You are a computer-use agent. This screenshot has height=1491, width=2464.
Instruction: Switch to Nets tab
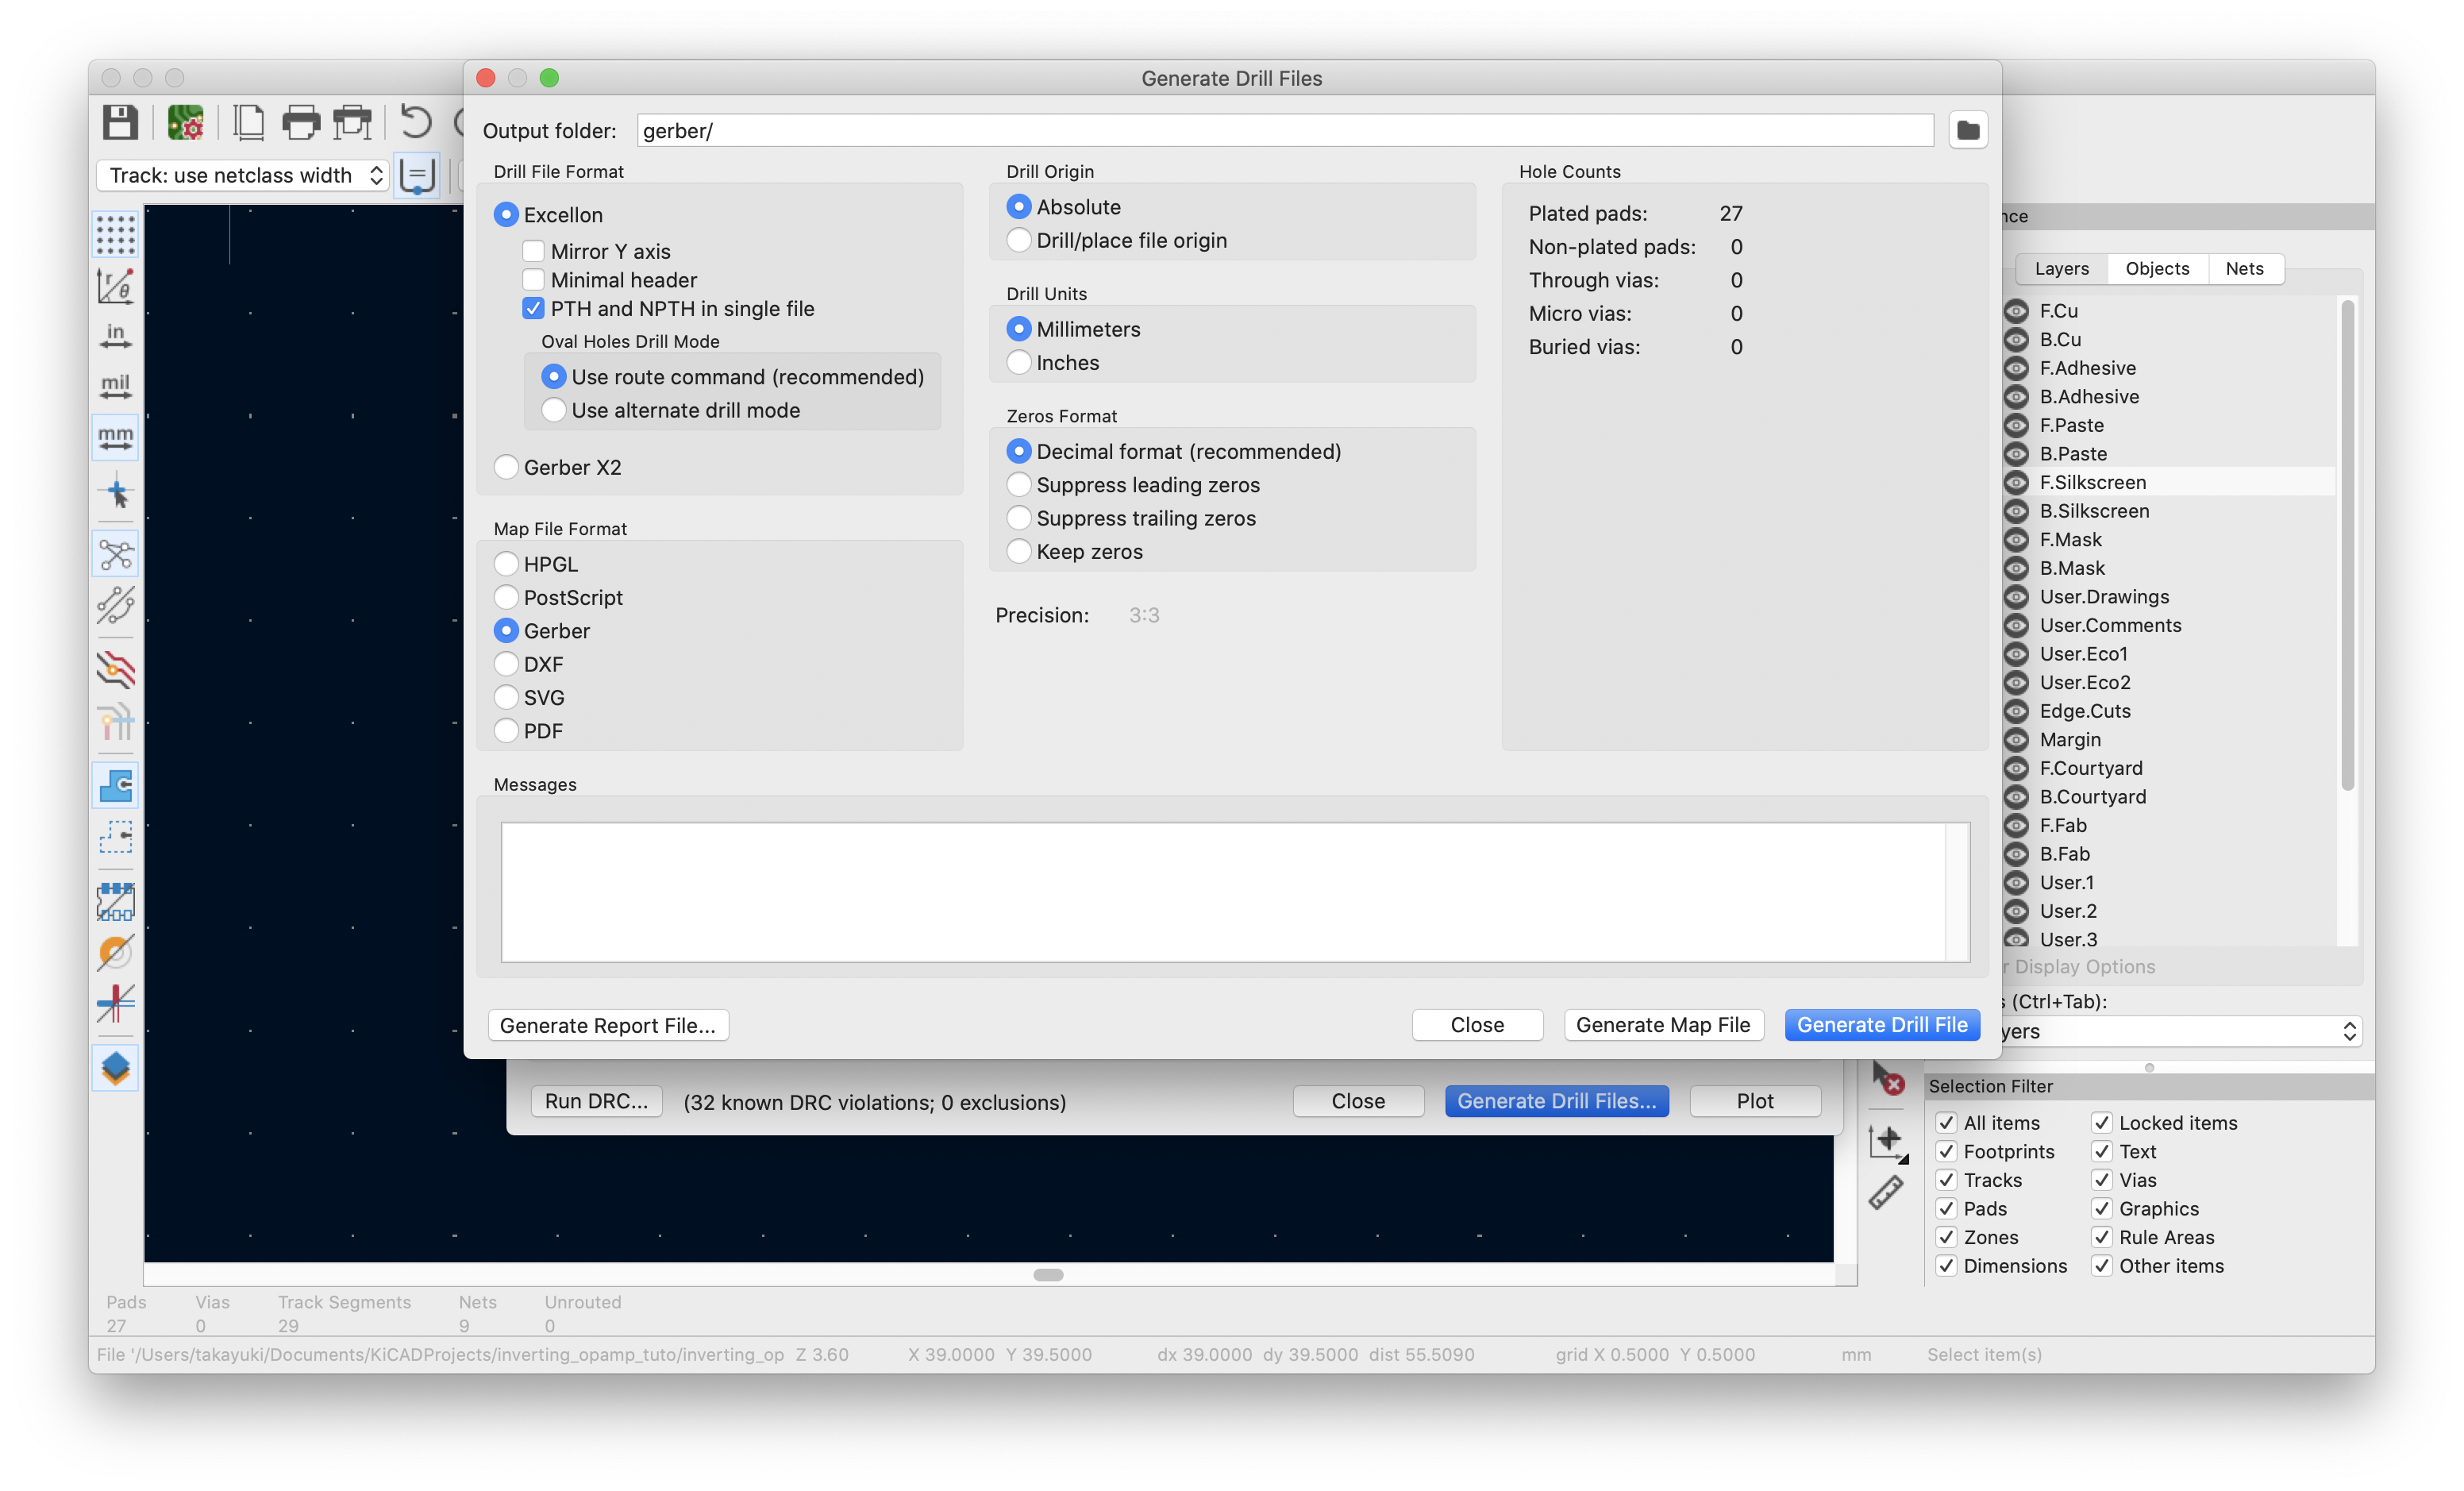click(x=2244, y=268)
